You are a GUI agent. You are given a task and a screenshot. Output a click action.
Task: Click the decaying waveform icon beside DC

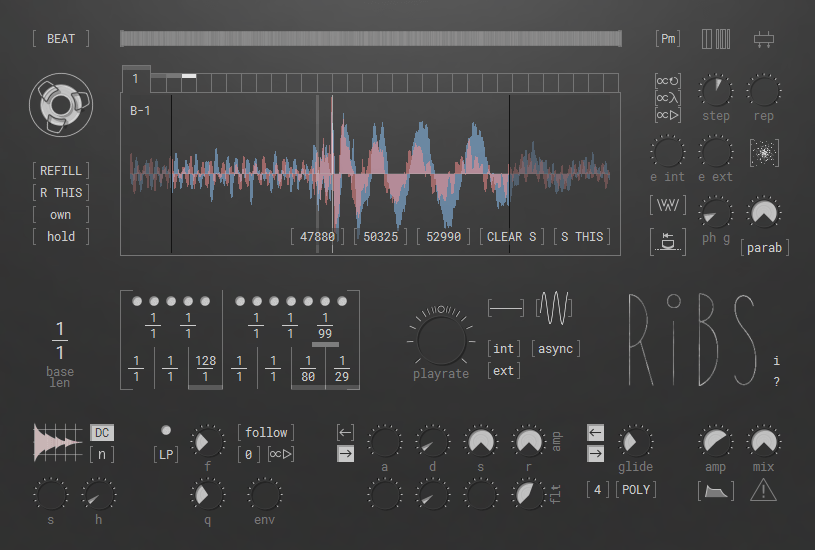point(59,441)
